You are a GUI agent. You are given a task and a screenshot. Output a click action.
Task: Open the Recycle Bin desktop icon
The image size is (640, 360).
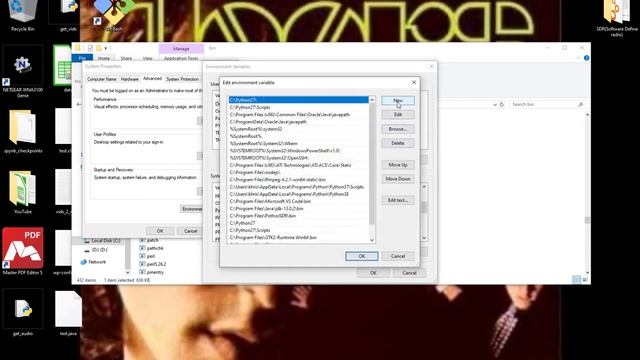click(x=22, y=16)
